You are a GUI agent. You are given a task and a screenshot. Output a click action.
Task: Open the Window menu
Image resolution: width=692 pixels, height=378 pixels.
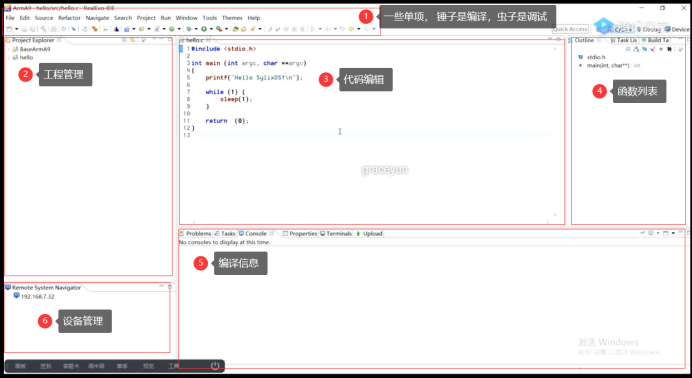click(186, 18)
